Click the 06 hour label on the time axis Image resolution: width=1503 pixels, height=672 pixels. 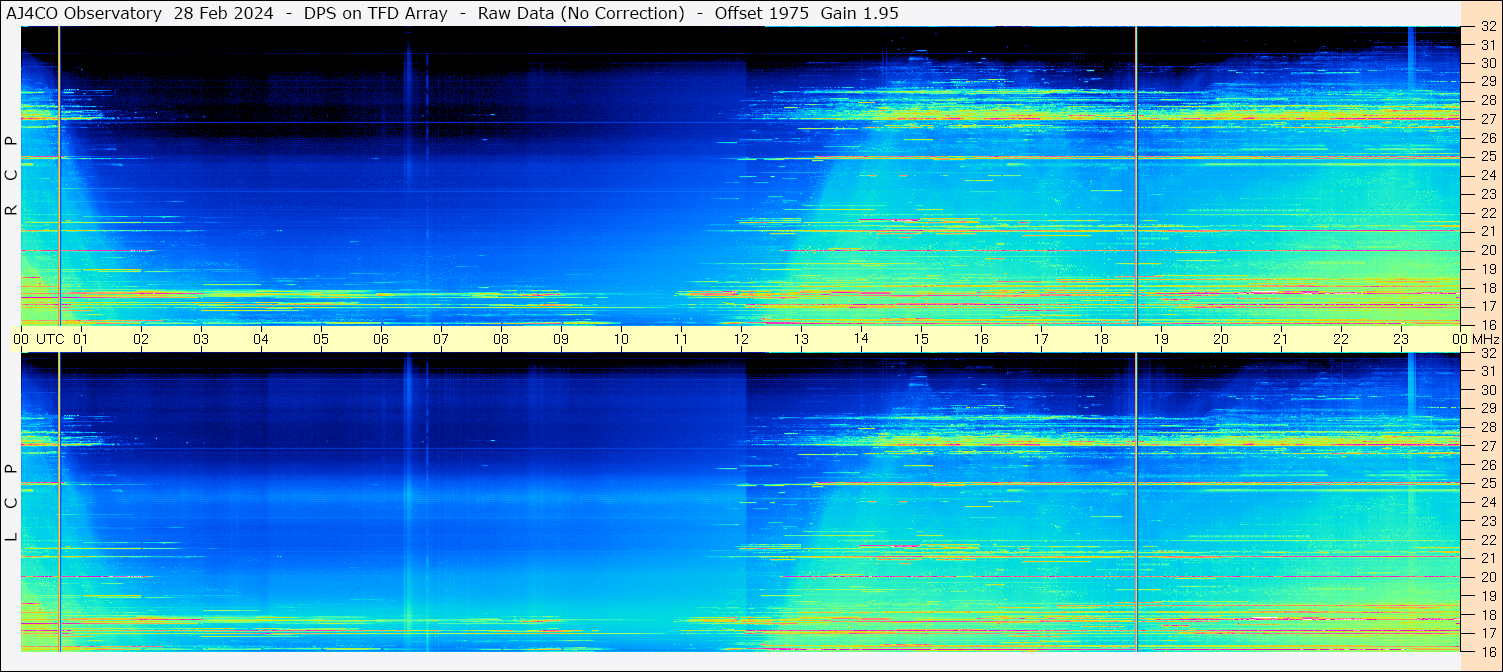coord(381,339)
